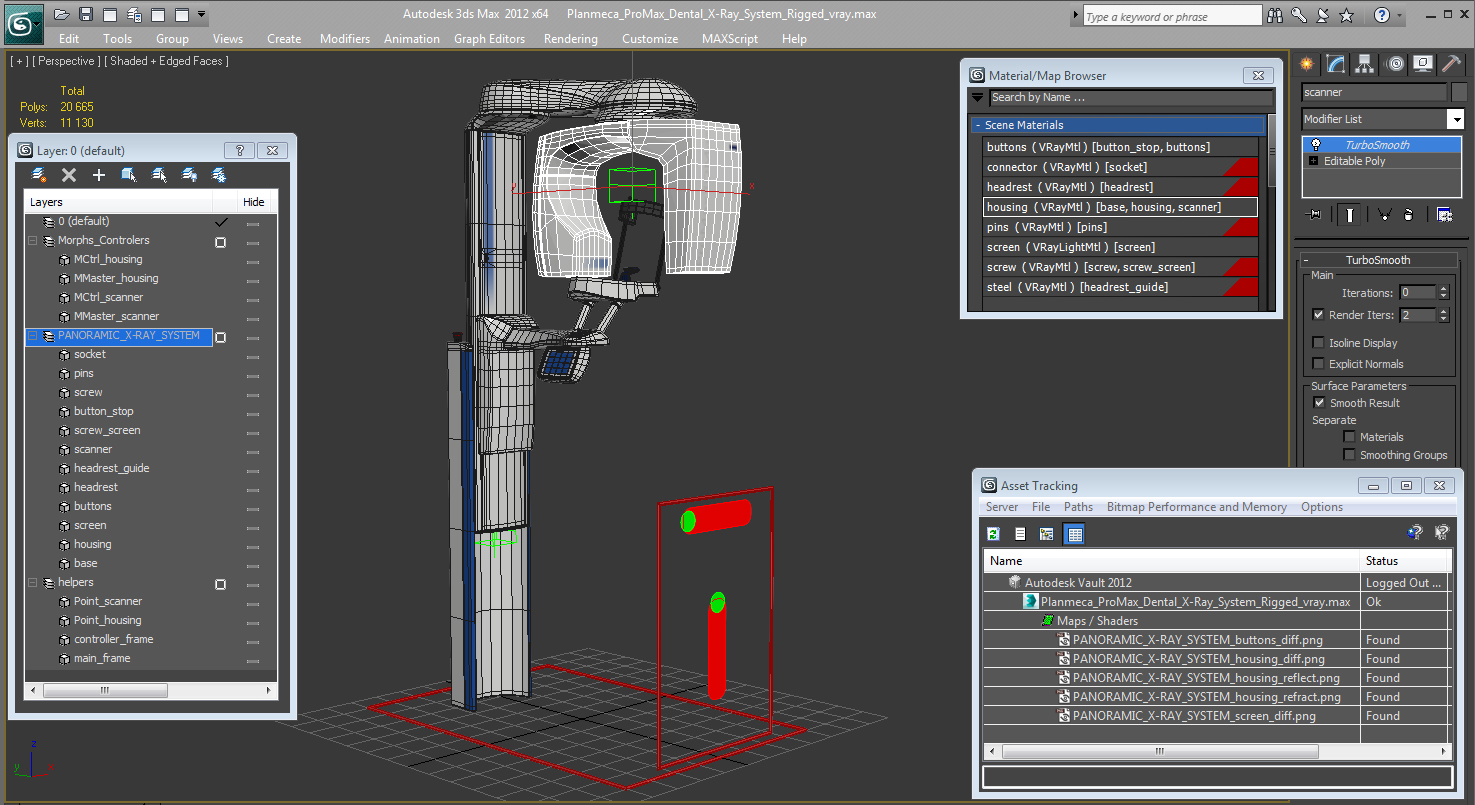Click the Hide column header in Layer dialog

(255, 202)
